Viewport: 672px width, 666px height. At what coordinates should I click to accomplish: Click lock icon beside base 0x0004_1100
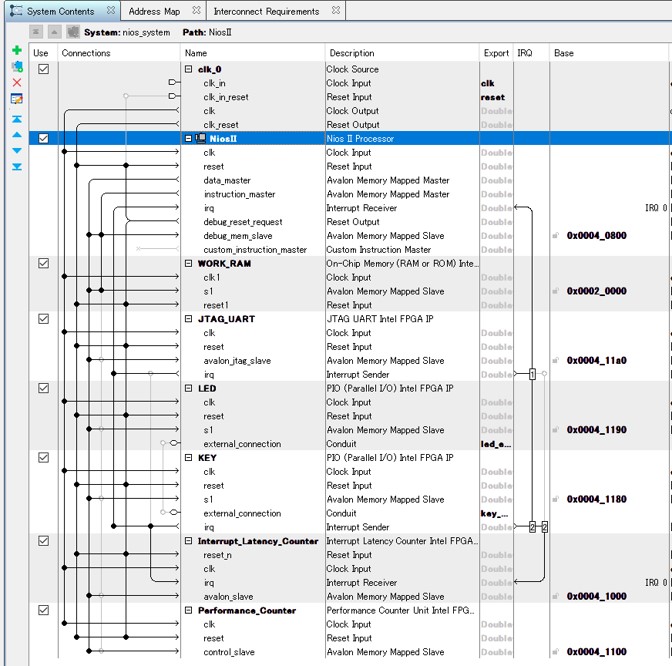[x=555, y=652]
